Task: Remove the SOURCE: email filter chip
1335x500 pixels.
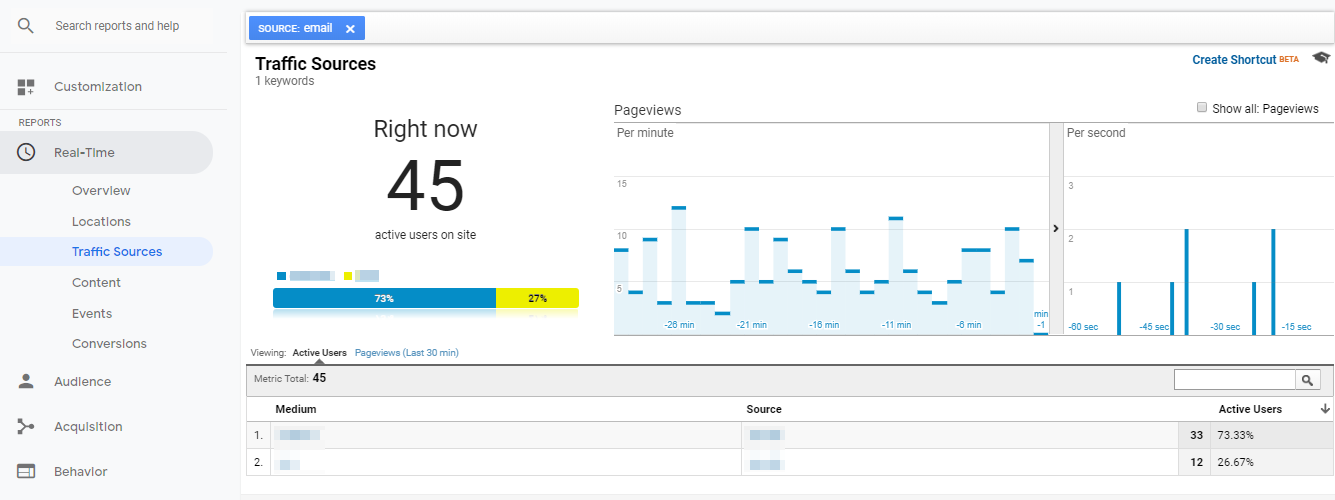Action: point(350,29)
